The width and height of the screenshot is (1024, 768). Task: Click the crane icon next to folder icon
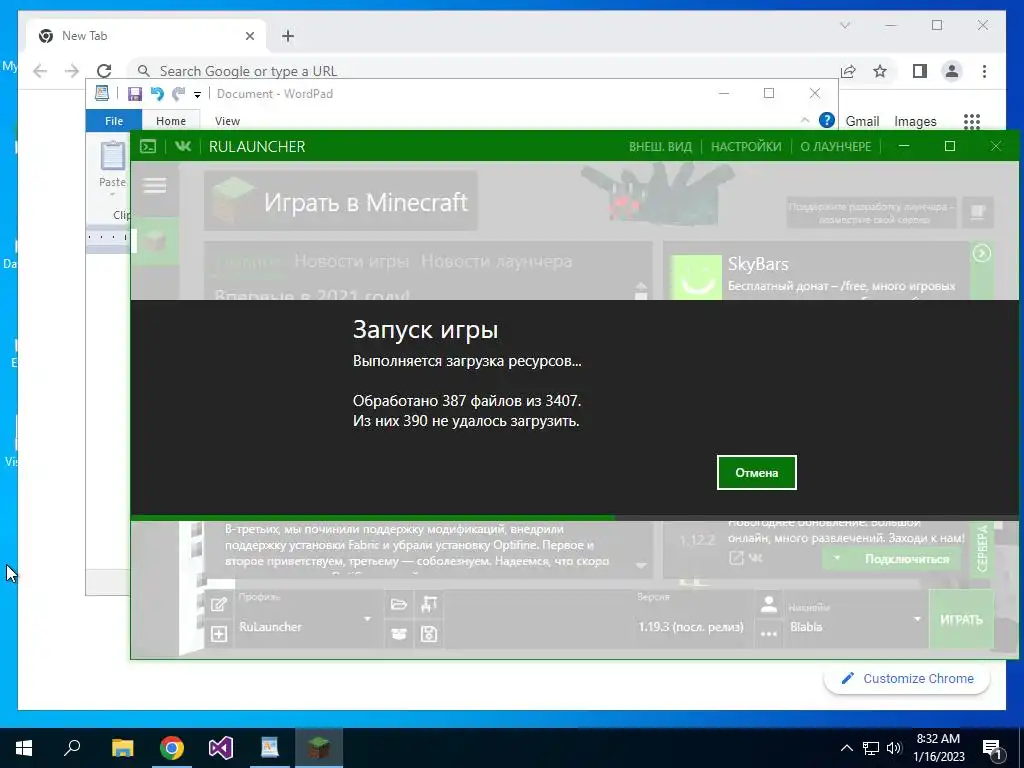428,604
